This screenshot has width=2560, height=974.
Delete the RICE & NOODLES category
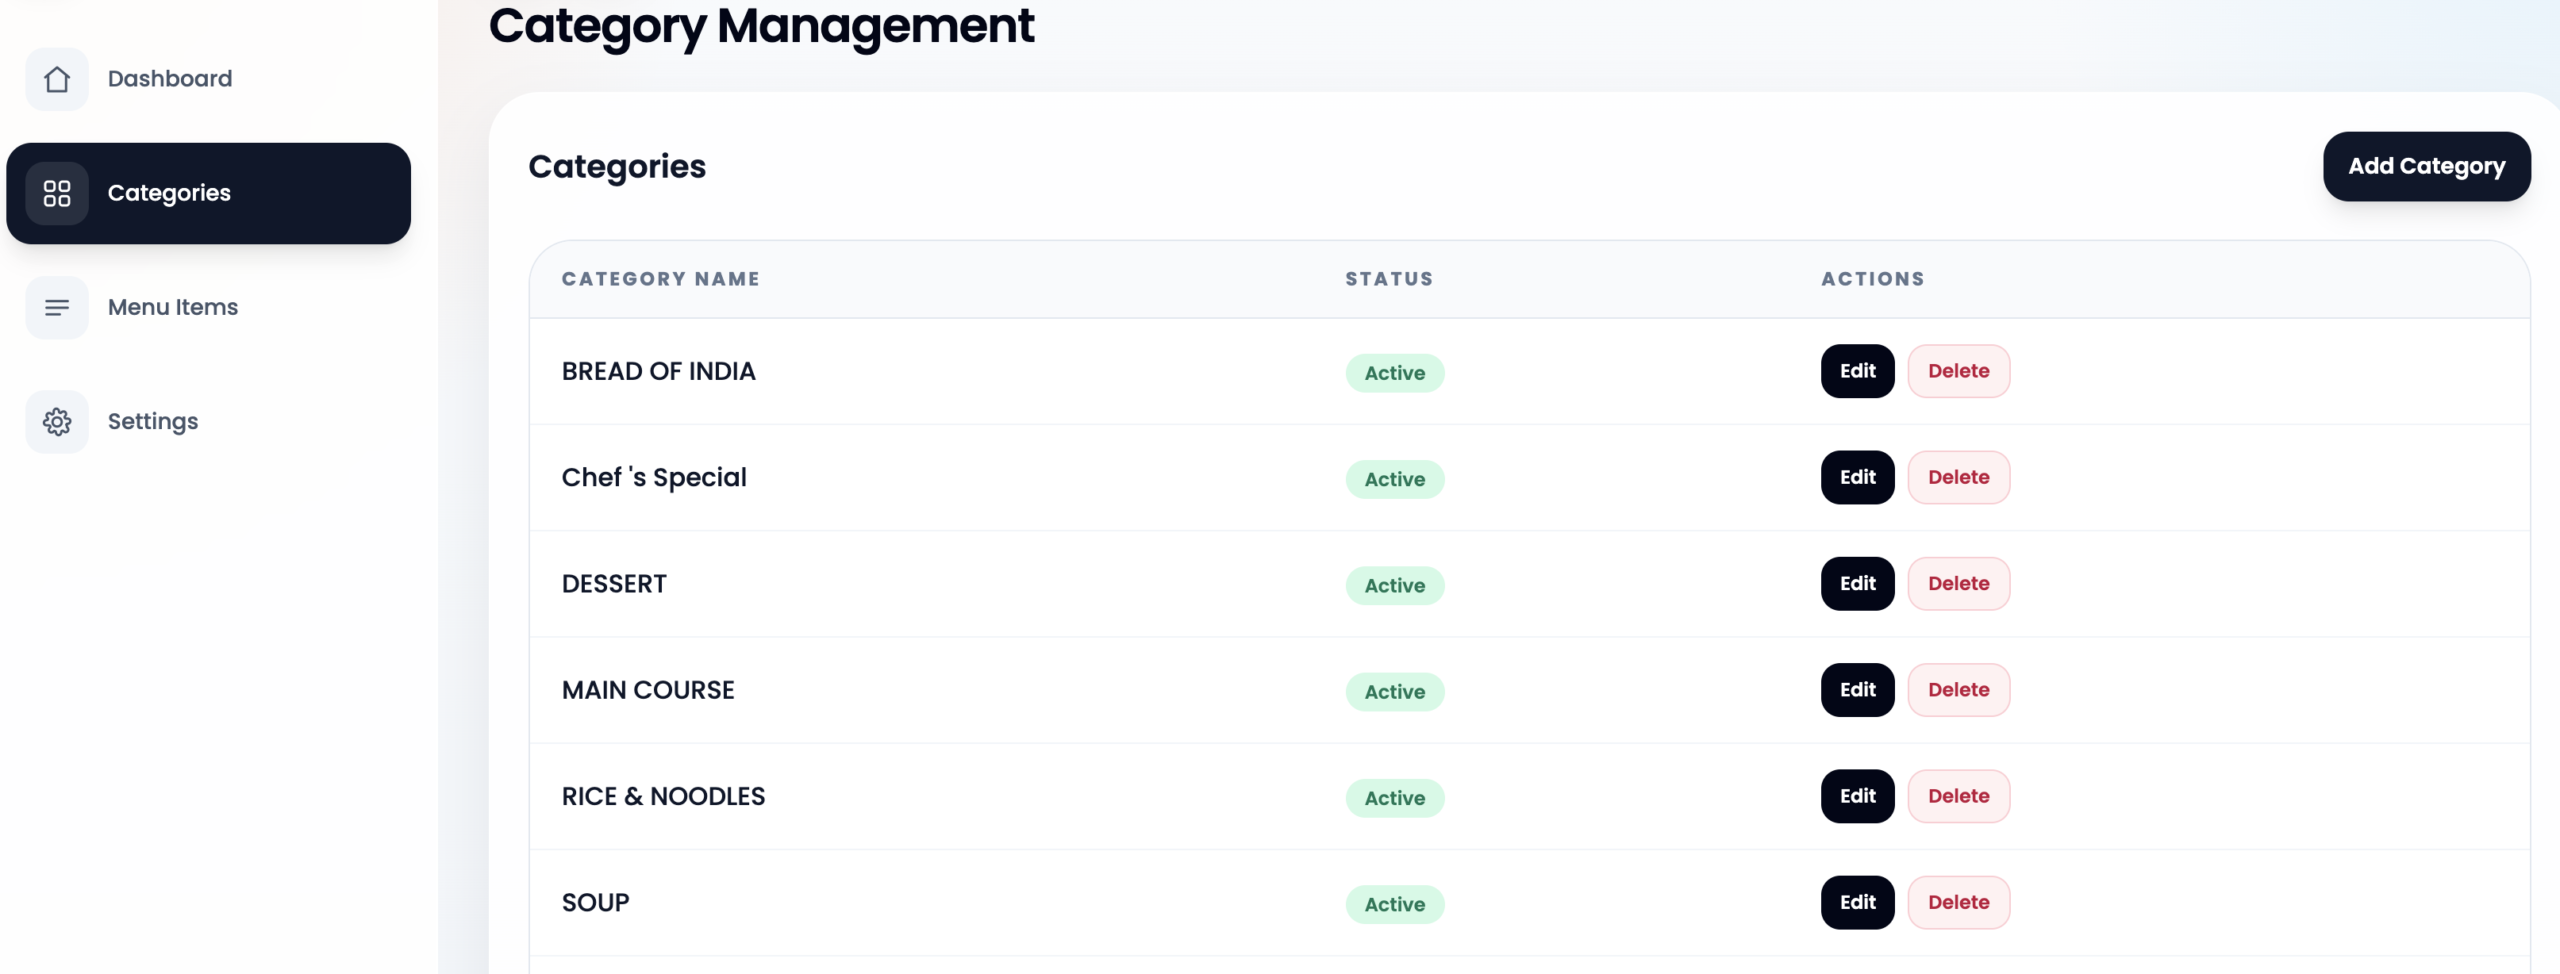[1958, 796]
